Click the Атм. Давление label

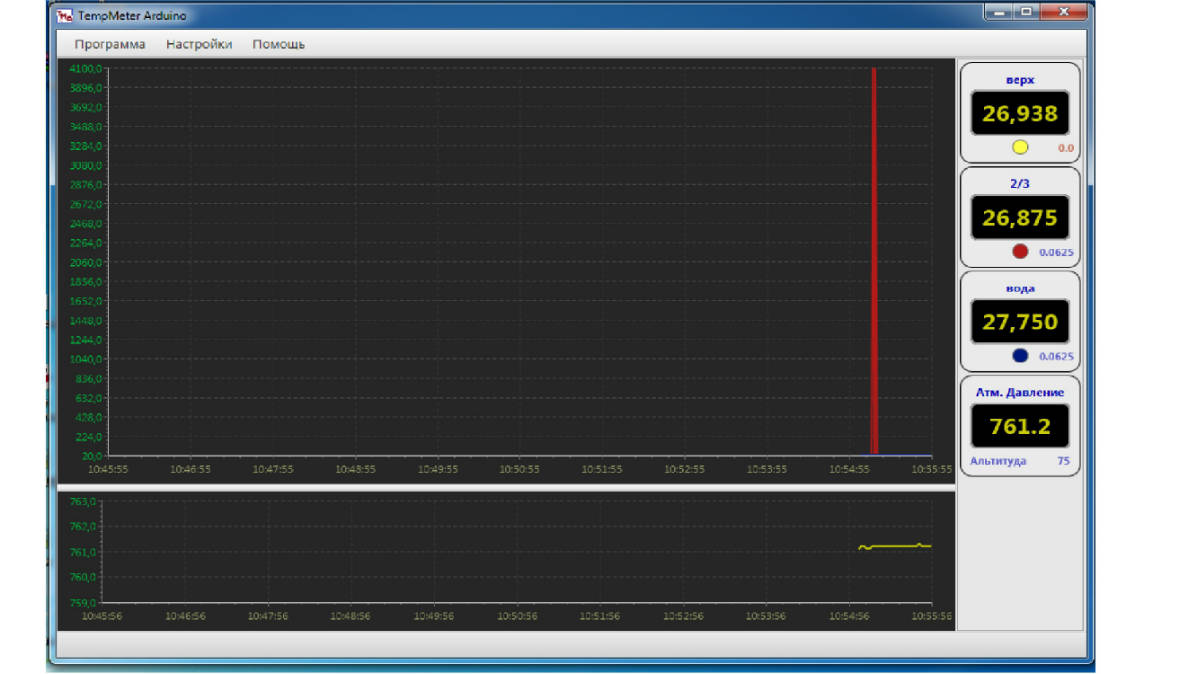click(x=1020, y=392)
